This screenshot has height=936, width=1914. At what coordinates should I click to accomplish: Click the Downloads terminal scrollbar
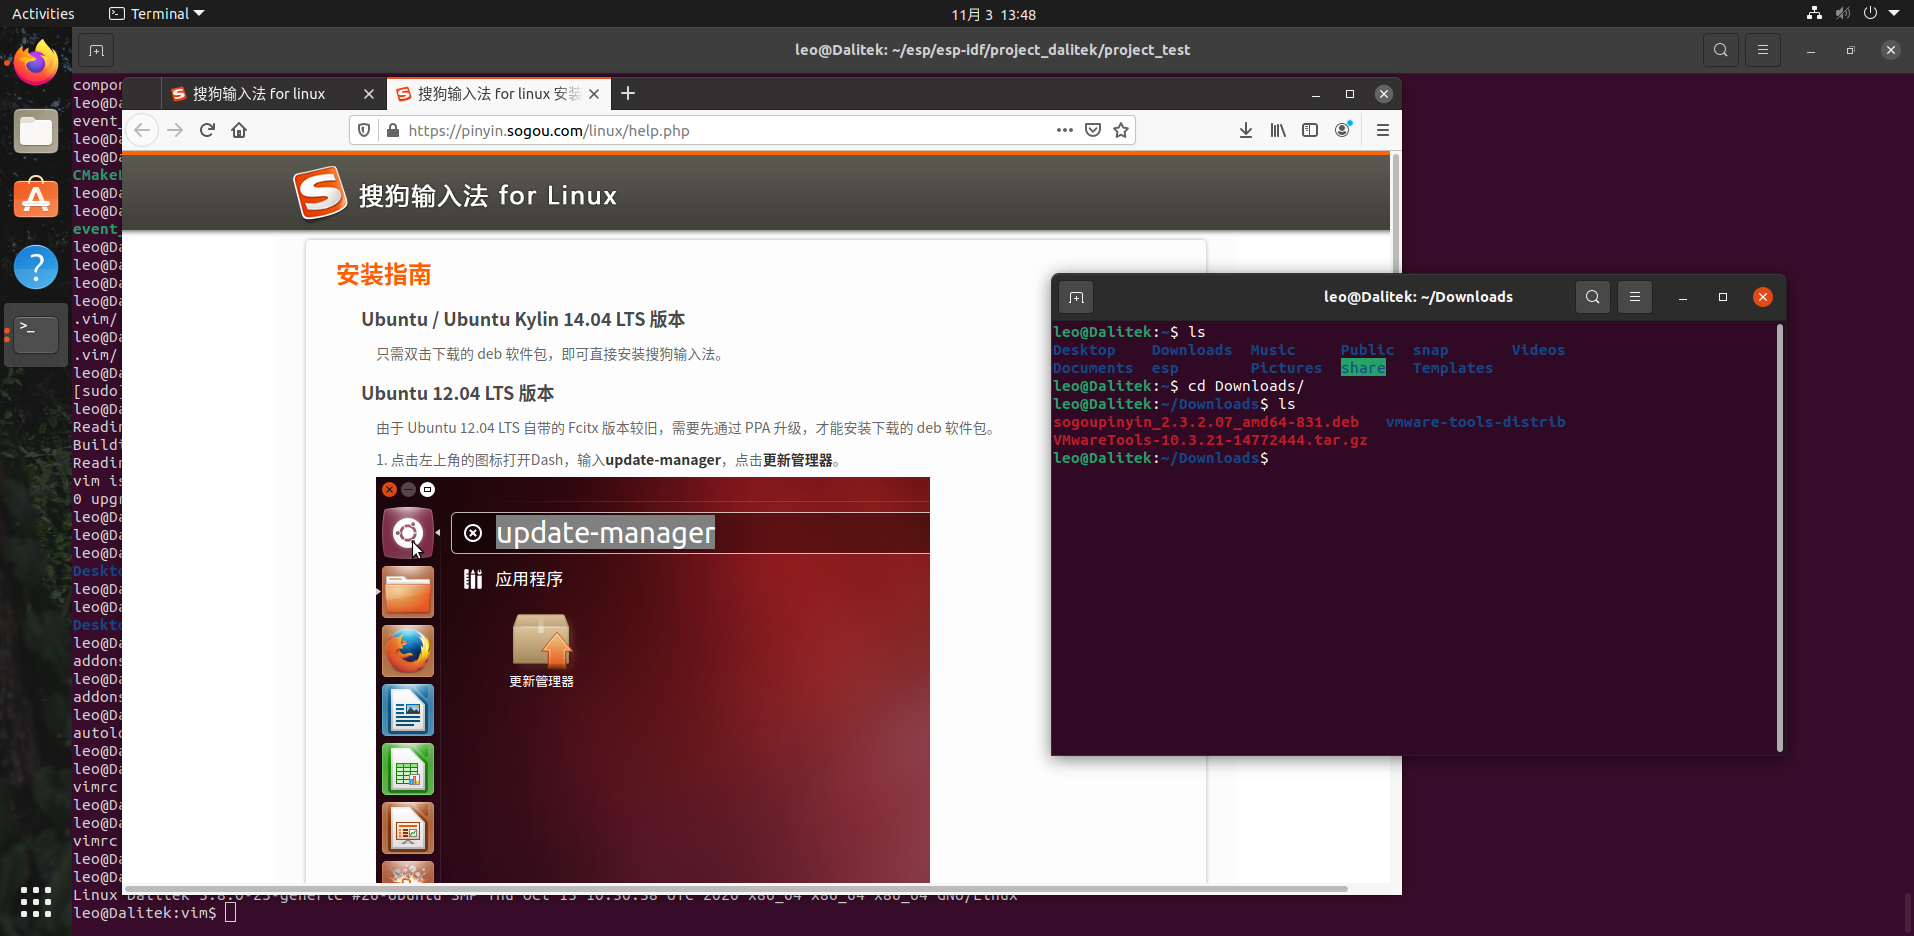1780,538
